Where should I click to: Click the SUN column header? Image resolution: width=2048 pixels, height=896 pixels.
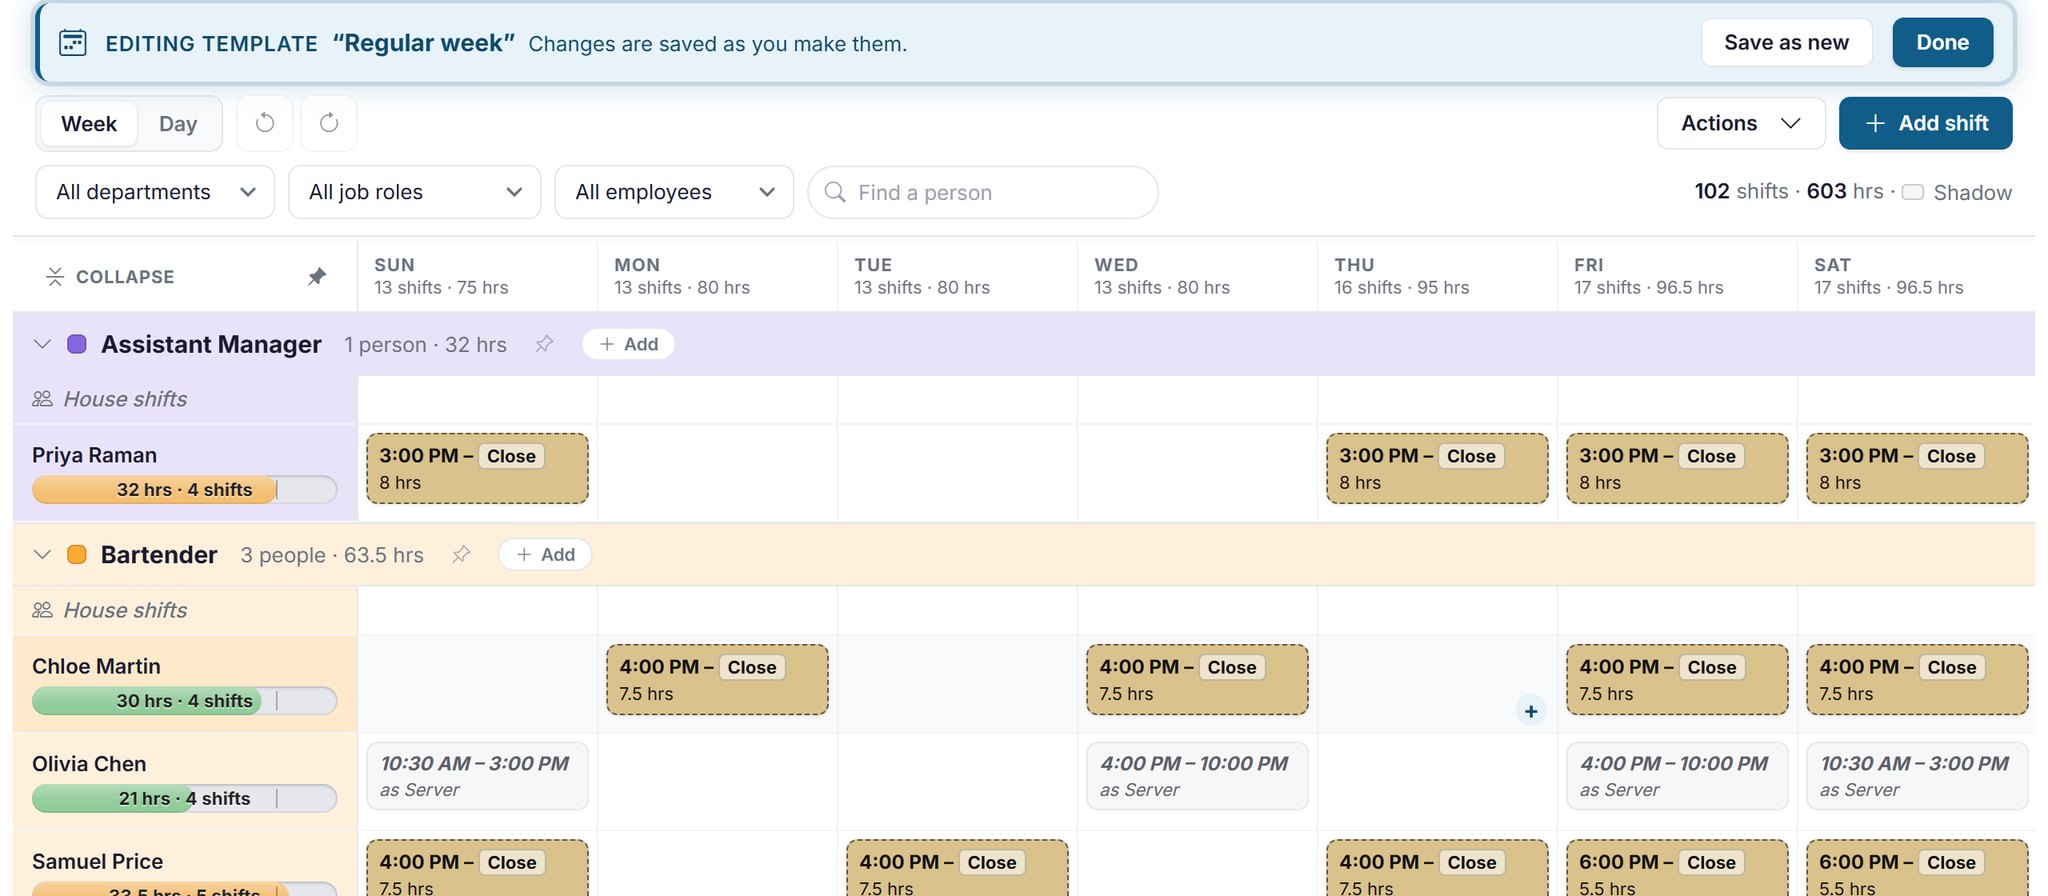[x=477, y=276]
